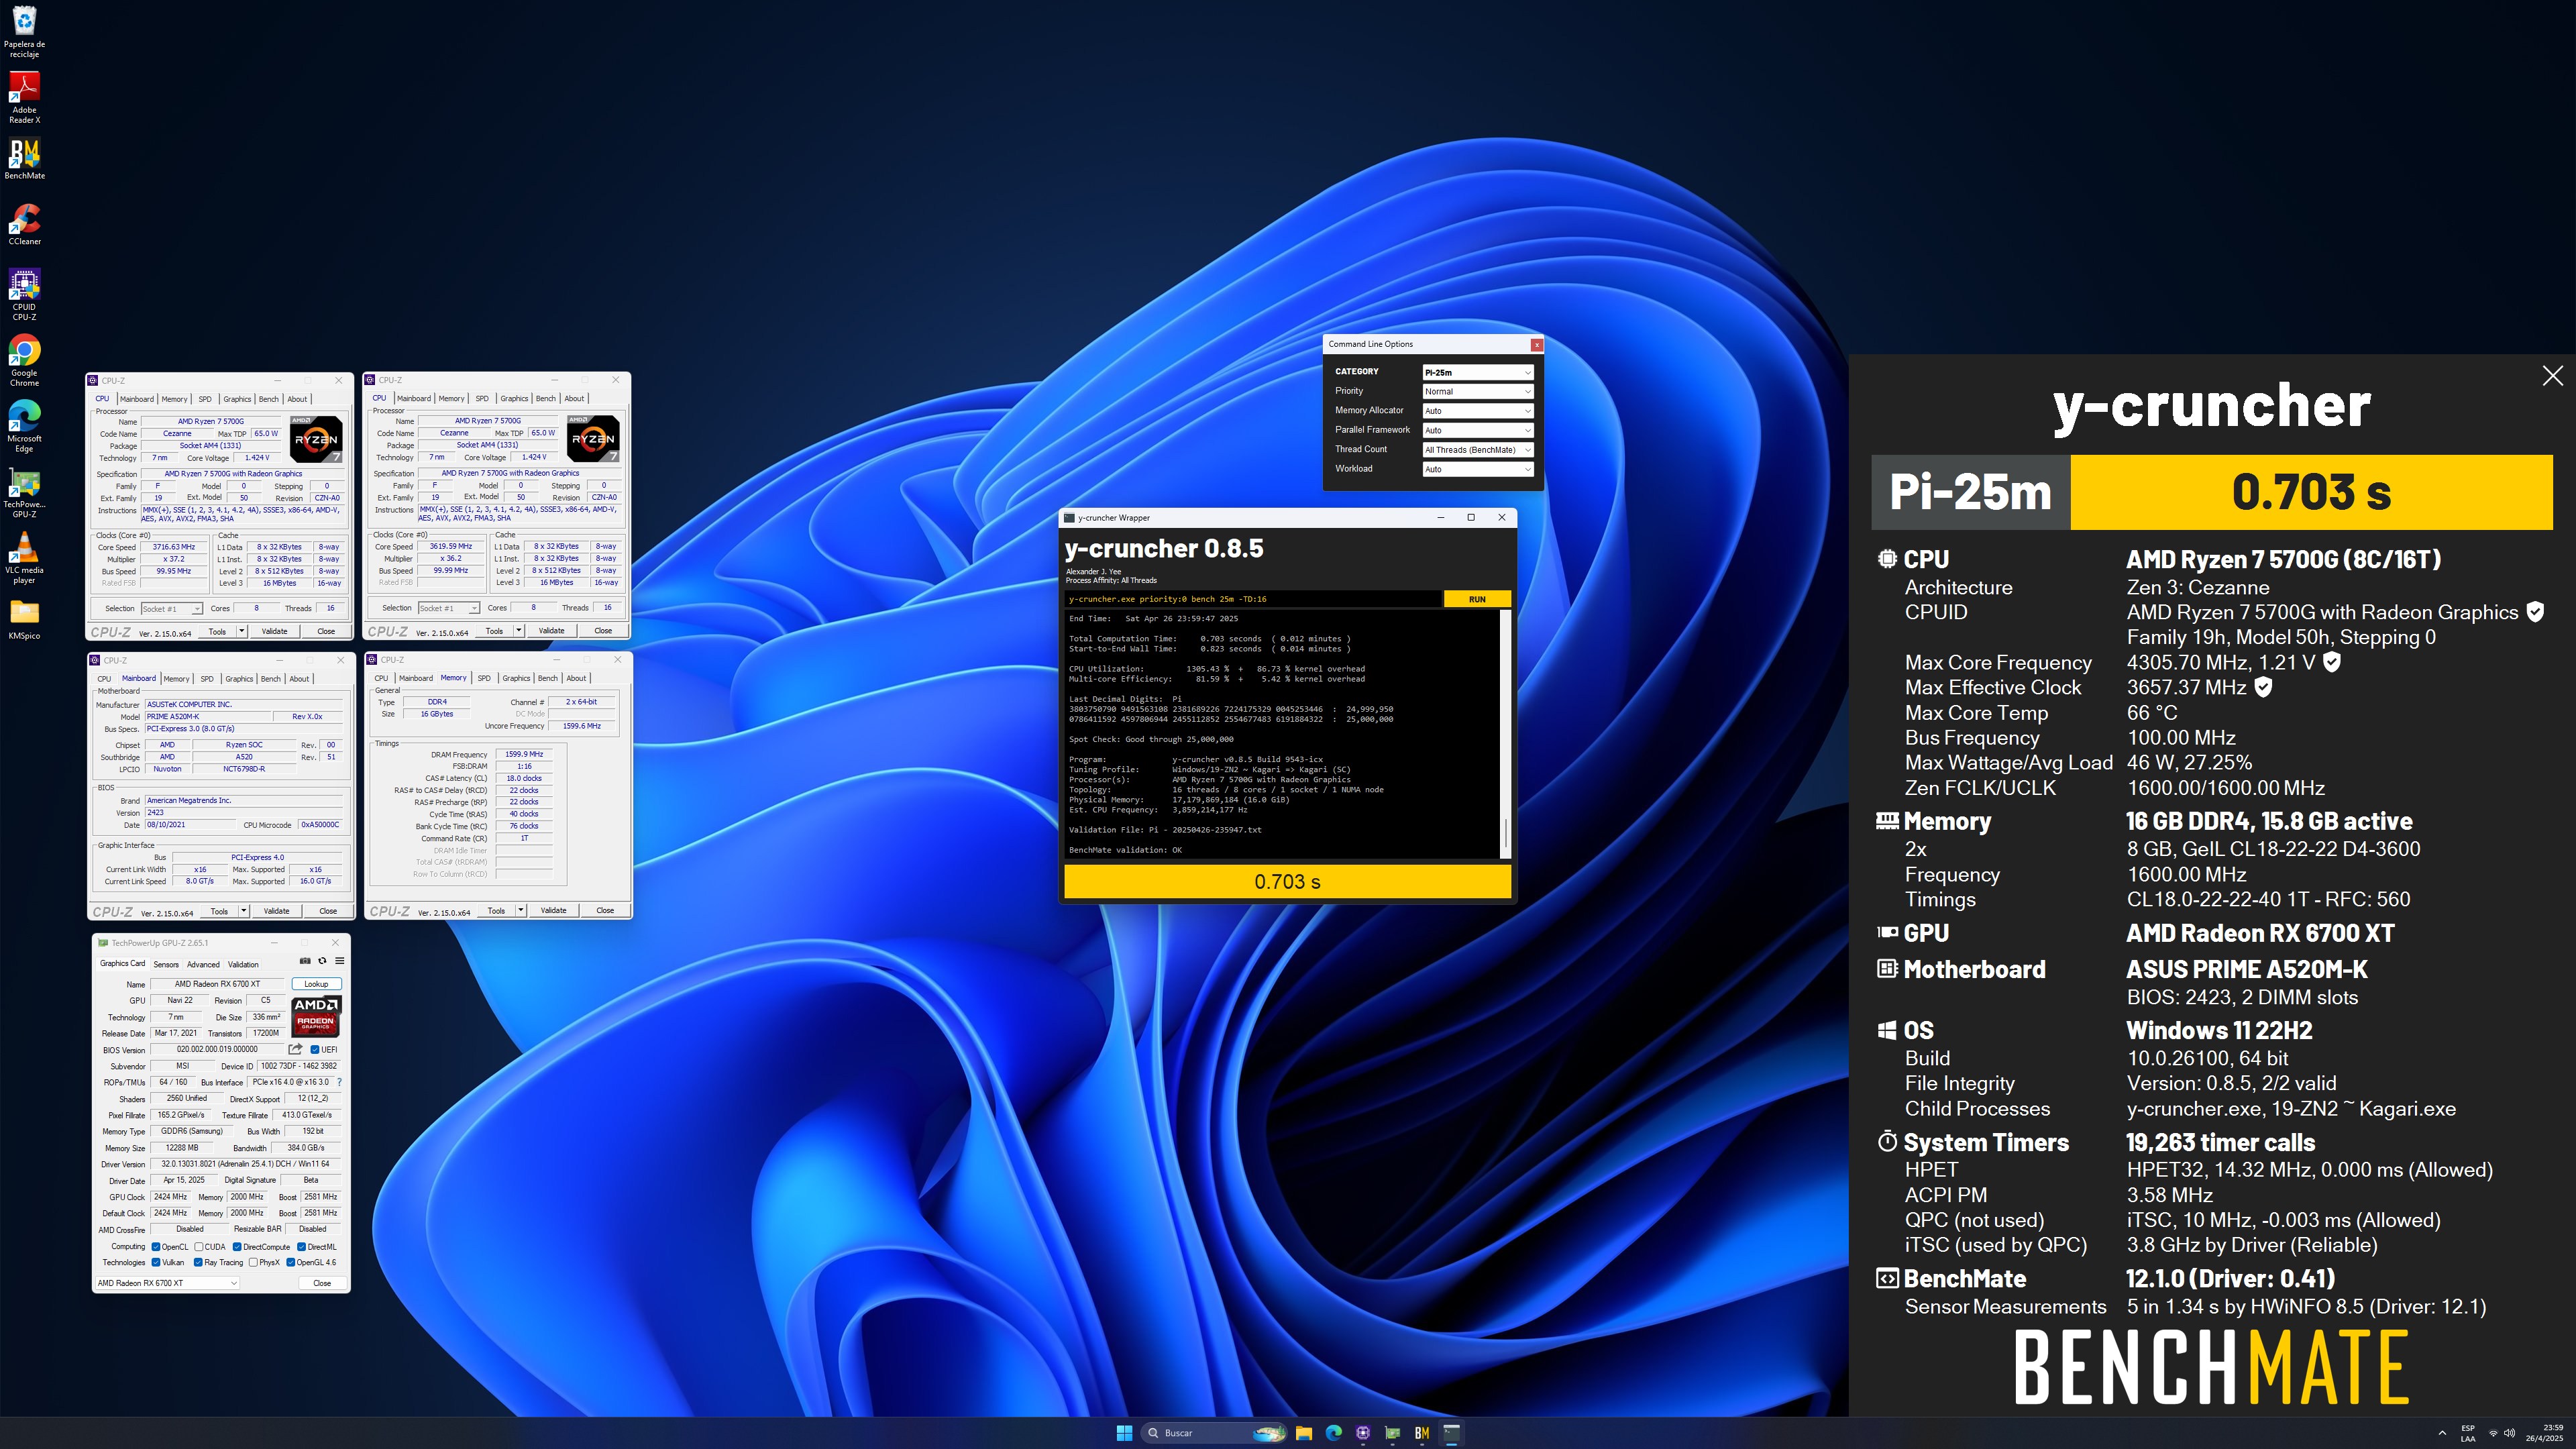Open the GPU-Z hamburger menu
The image size is (2576, 1449).
tap(339, 961)
